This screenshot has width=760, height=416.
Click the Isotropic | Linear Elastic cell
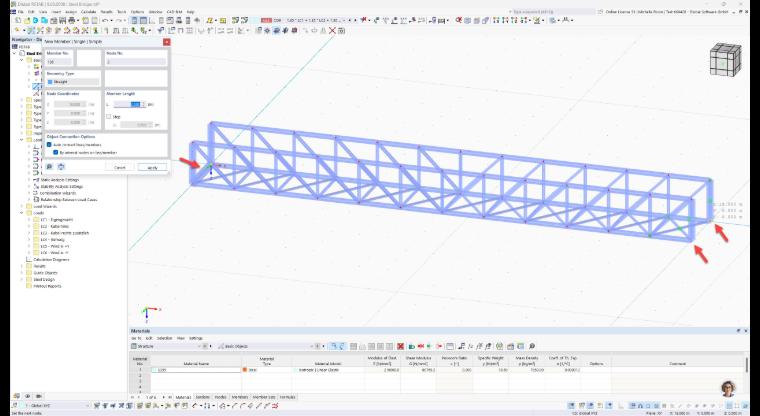tap(328, 370)
